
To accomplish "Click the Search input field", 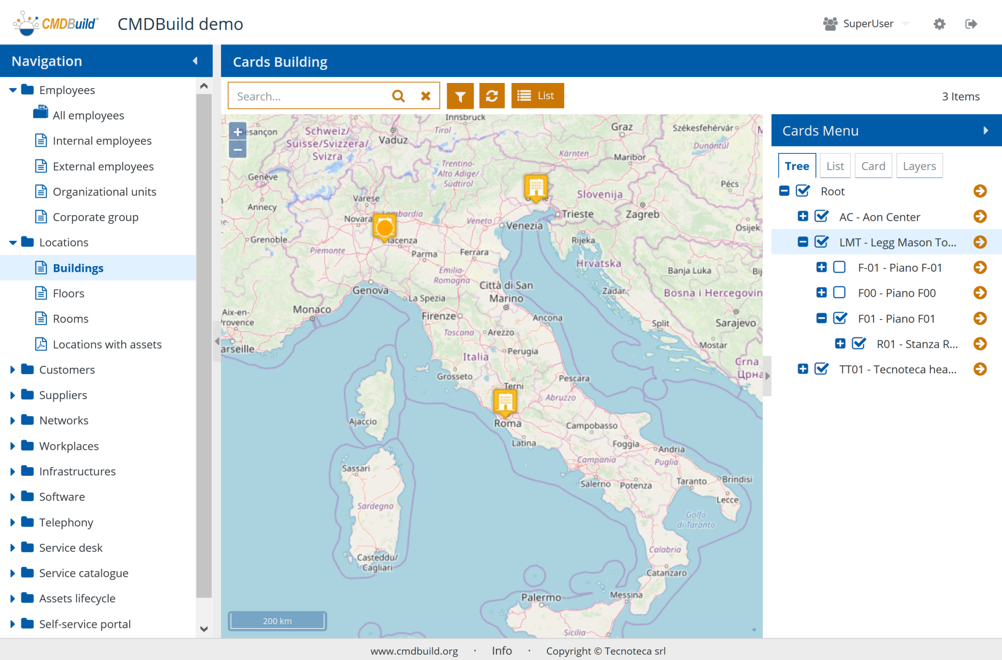I will (308, 96).
